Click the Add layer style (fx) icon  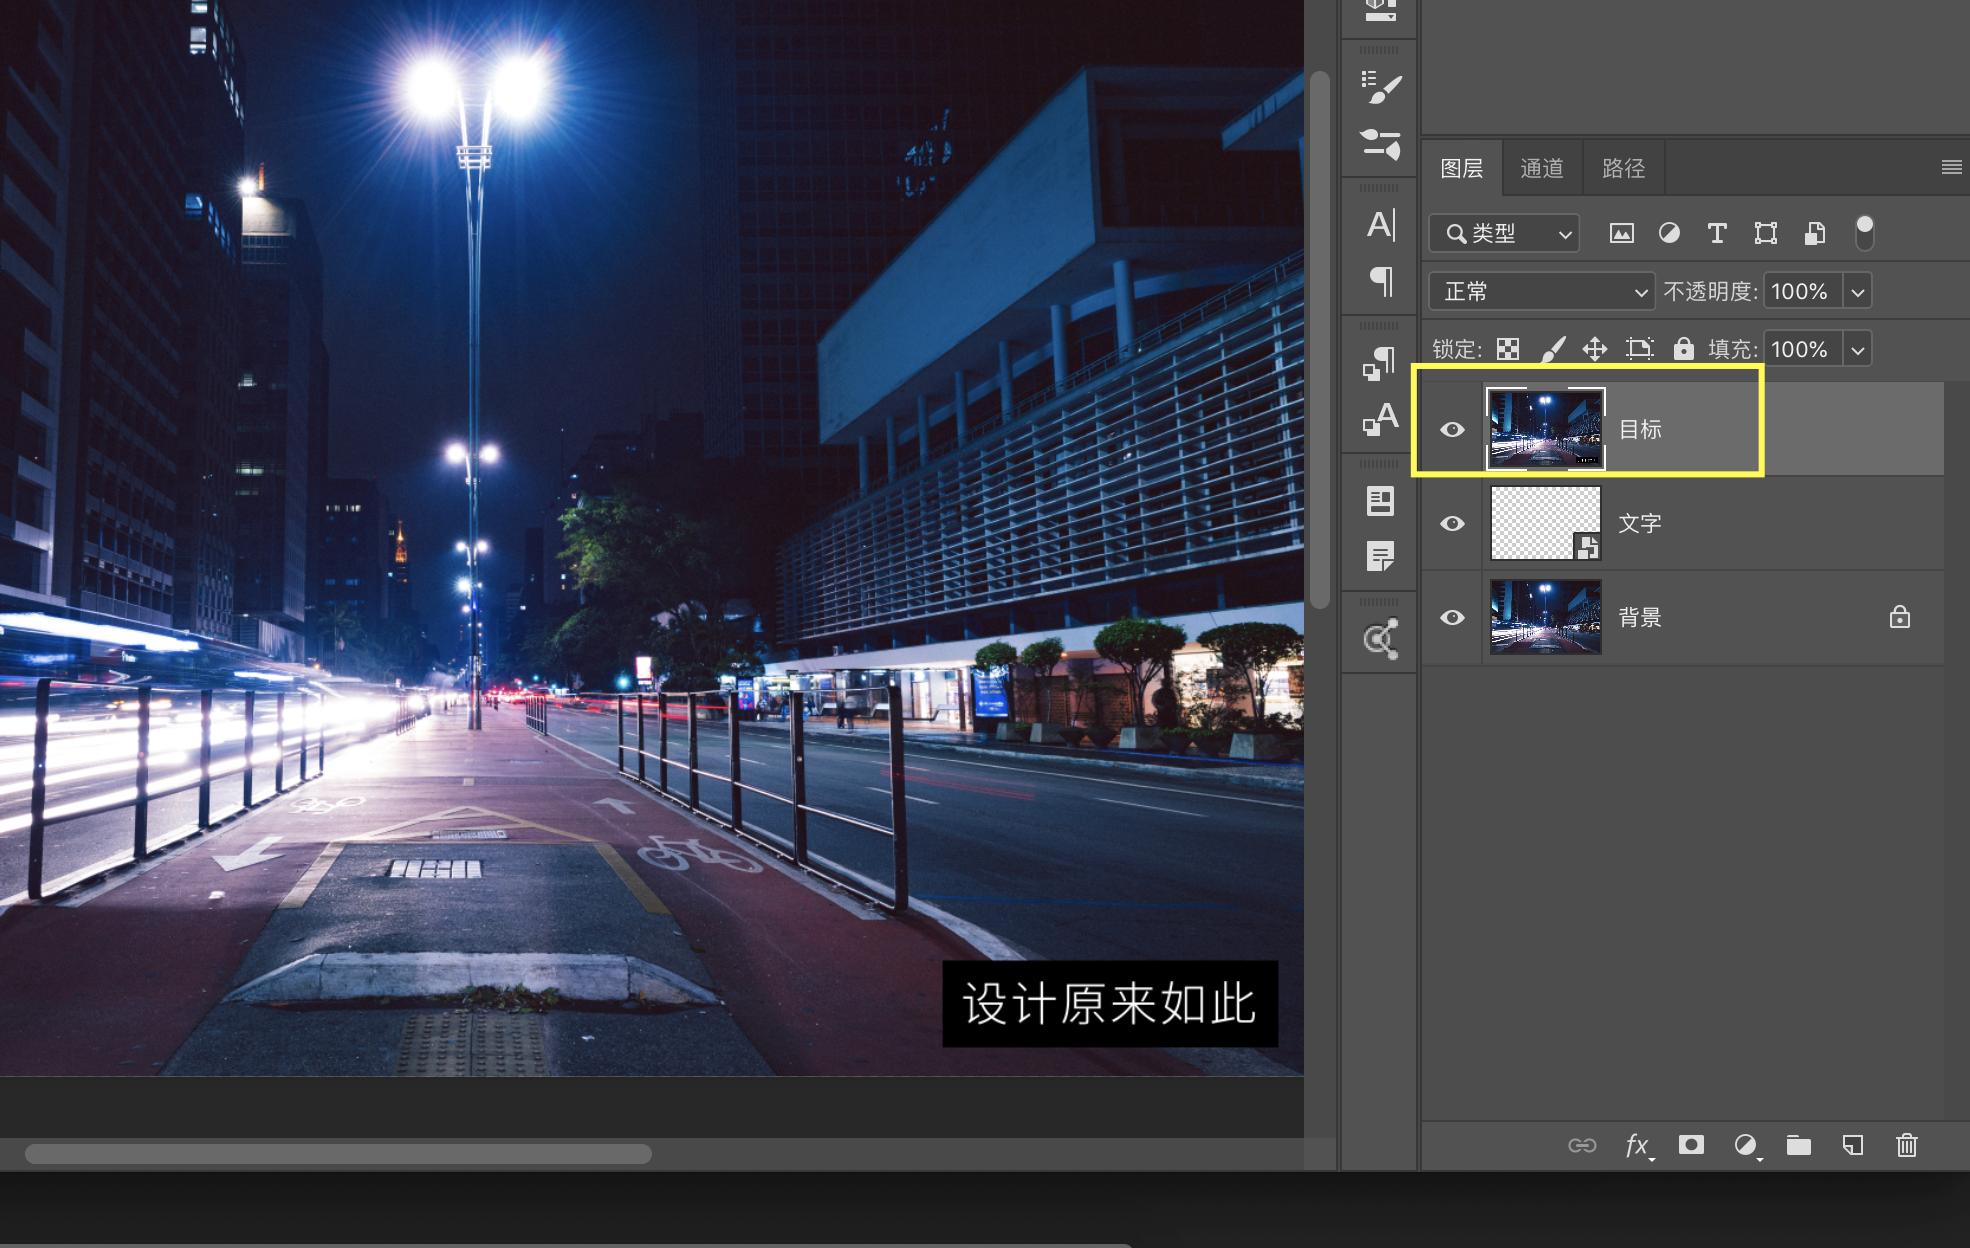[1638, 1146]
